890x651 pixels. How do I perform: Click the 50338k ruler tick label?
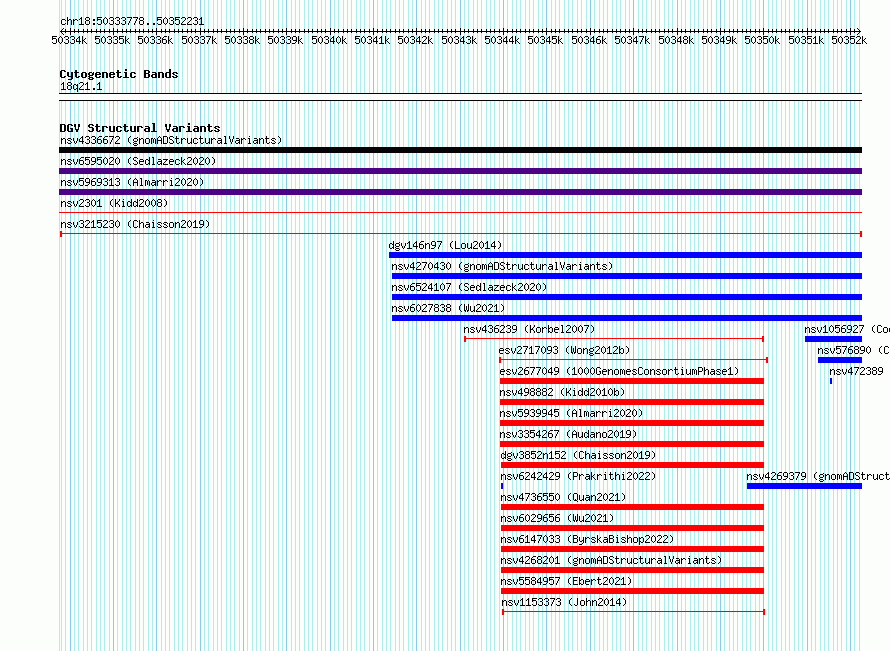click(x=242, y=40)
